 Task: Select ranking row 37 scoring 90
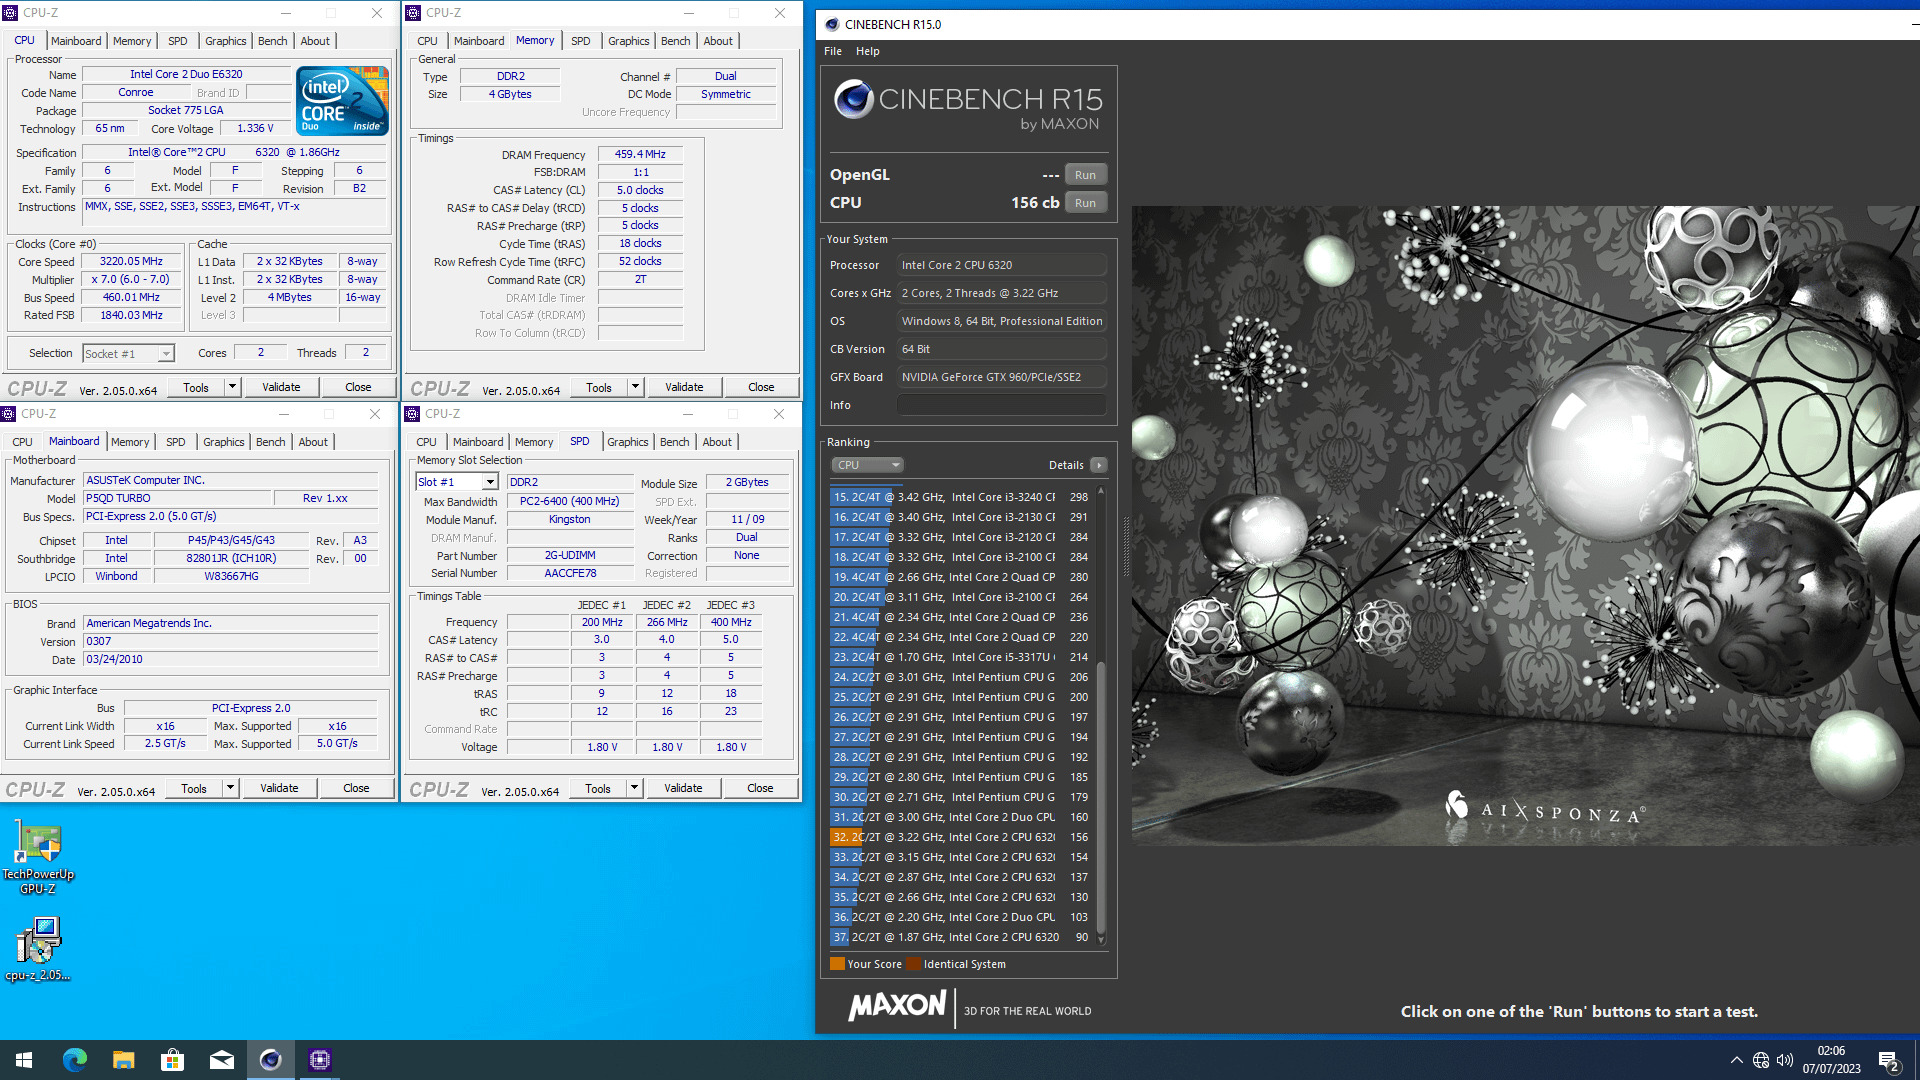[x=960, y=937]
